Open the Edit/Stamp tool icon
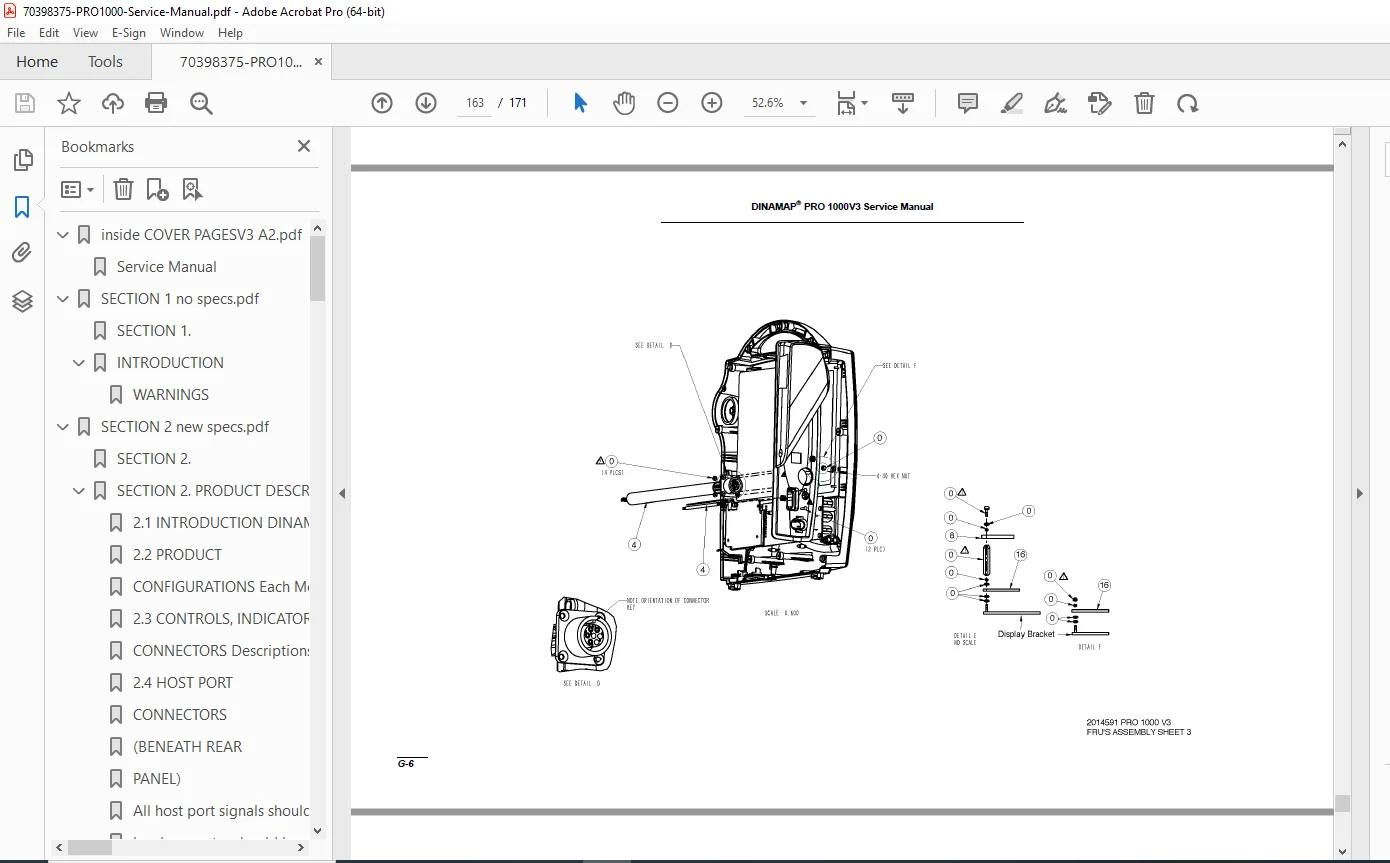The height and width of the screenshot is (863, 1390). point(1100,103)
